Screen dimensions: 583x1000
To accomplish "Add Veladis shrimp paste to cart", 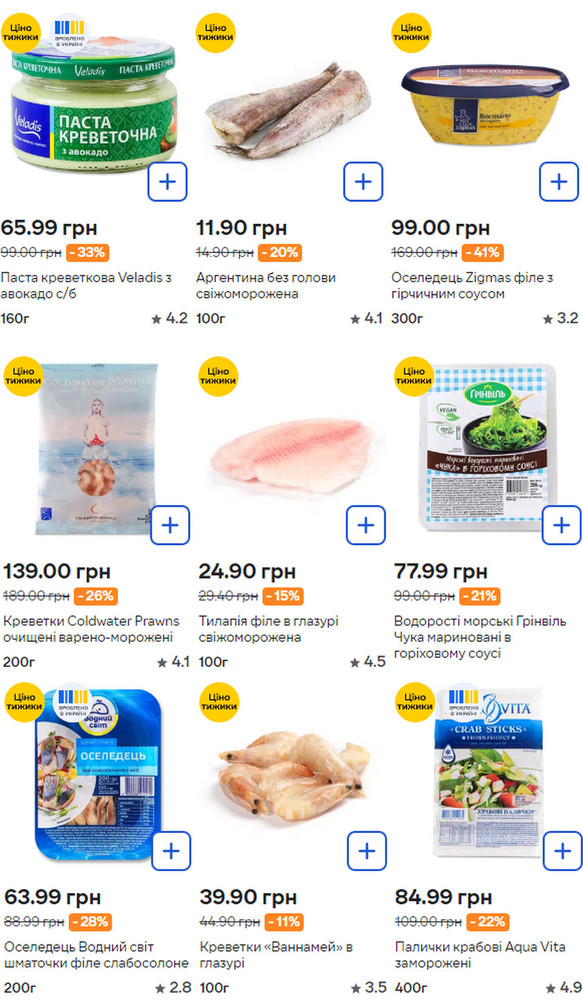I will [x=168, y=182].
